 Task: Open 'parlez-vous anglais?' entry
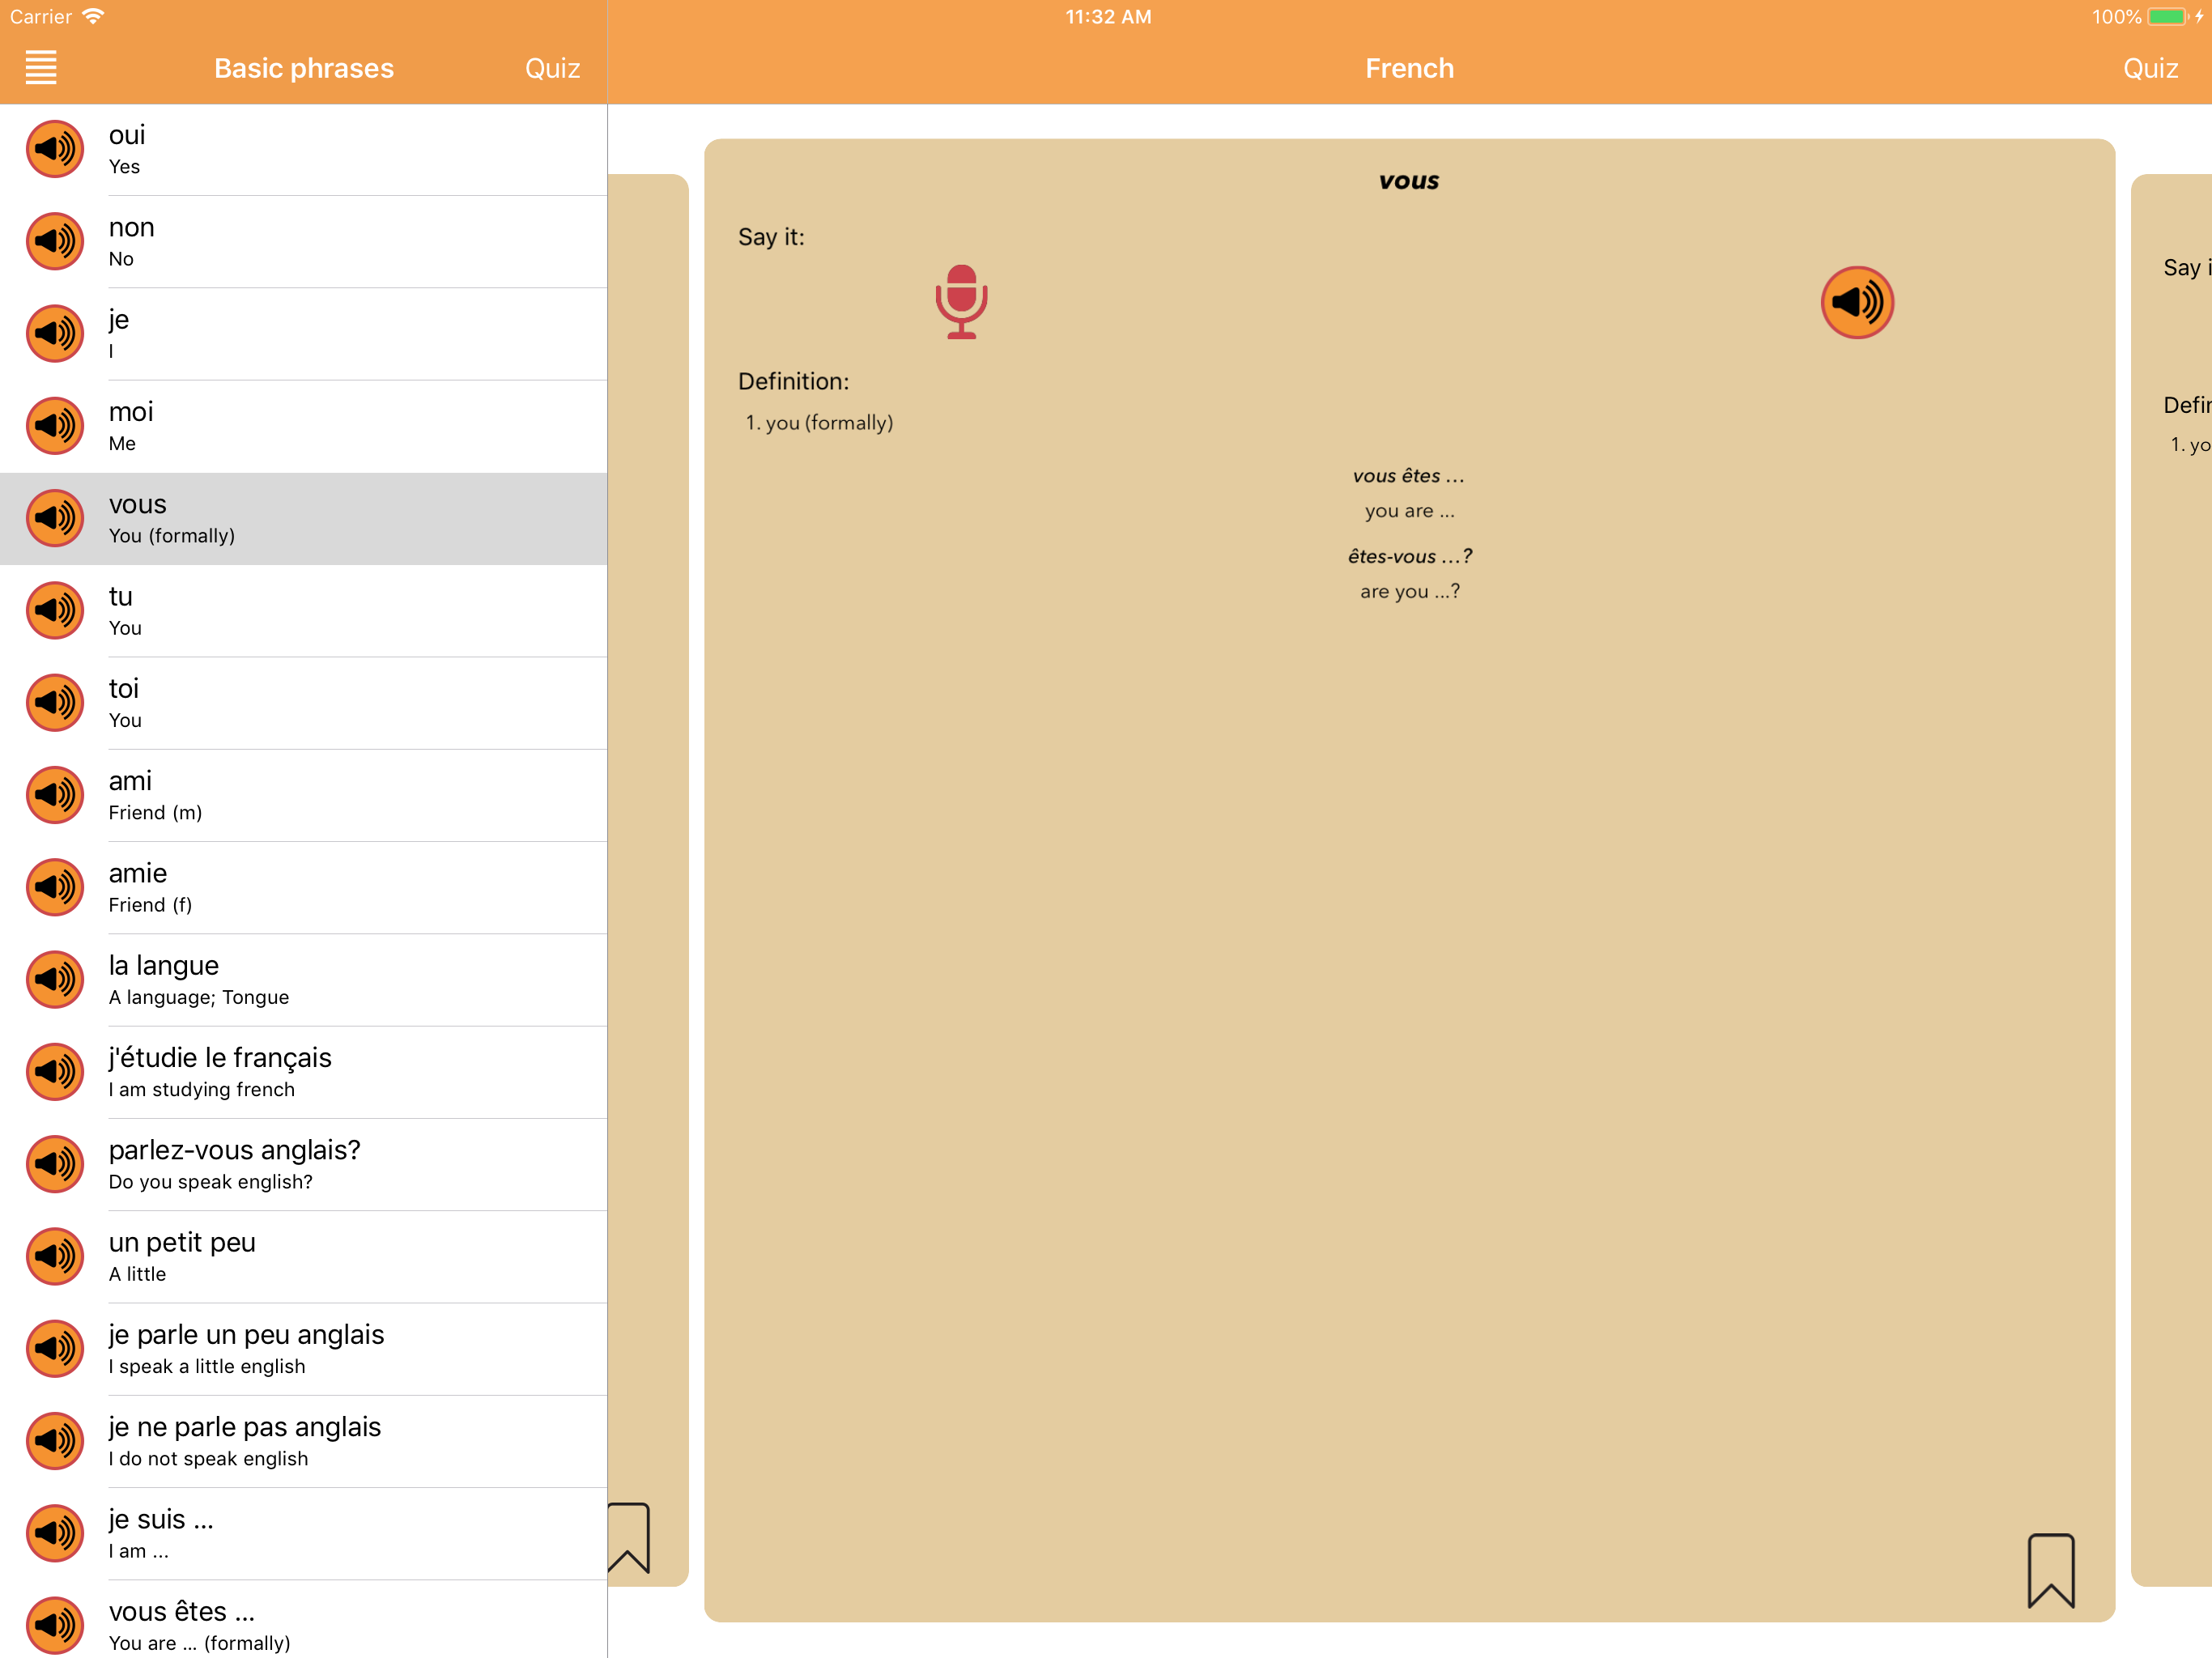pyautogui.click(x=304, y=1164)
